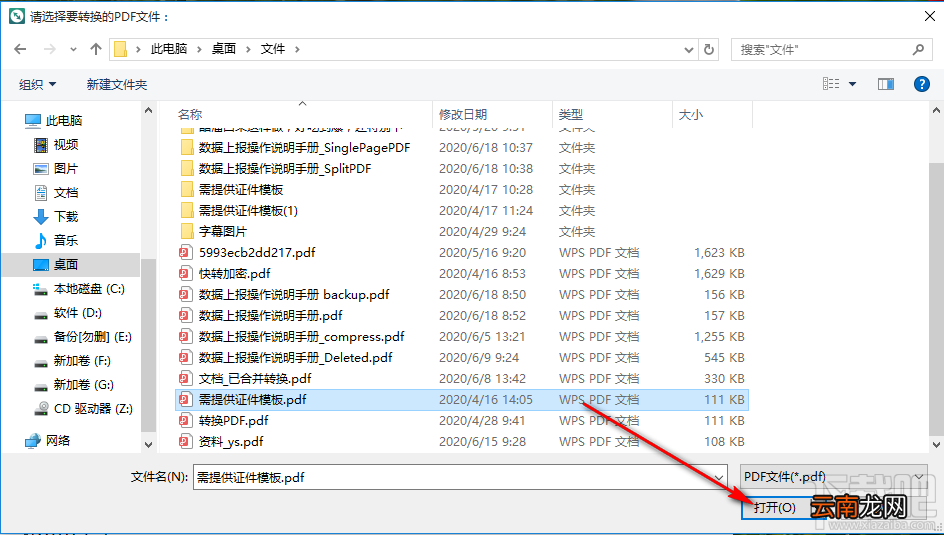Click 新建文件夹 button

[117, 84]
